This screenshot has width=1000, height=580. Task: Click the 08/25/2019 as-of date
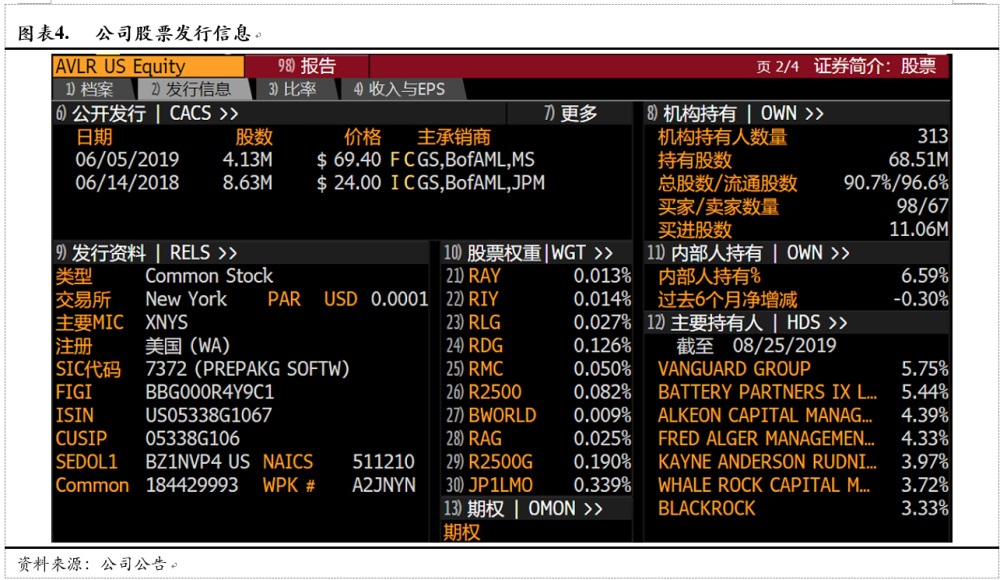(784, 346)
